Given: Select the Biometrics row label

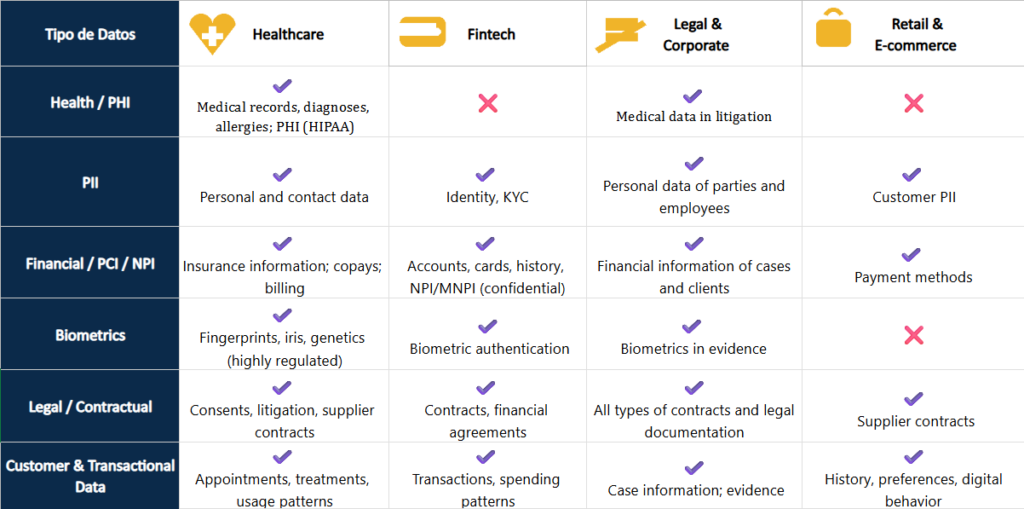Looking at the screenshot, I should [90, 335].
